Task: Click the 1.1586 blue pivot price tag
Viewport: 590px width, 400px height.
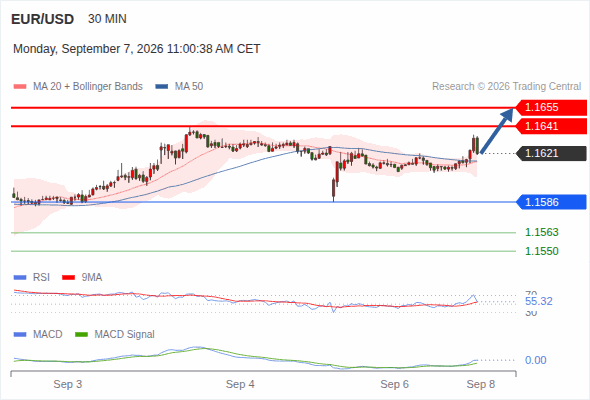Action: pos(551,202)
